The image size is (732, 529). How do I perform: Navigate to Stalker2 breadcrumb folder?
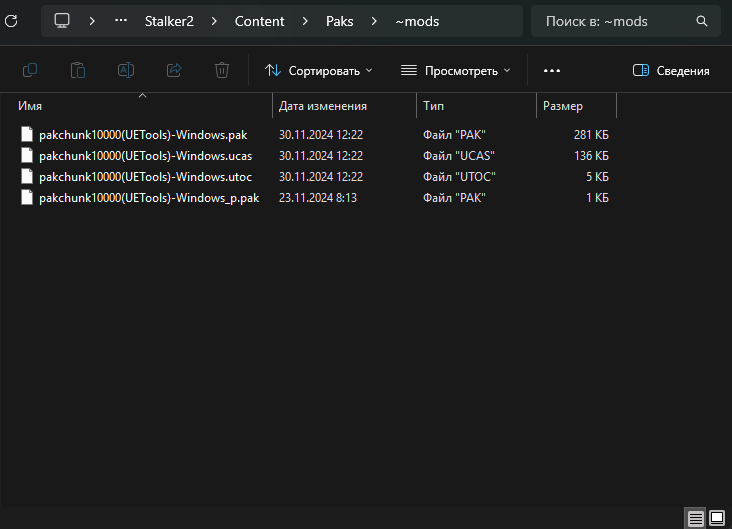click(x=169, y=21)
